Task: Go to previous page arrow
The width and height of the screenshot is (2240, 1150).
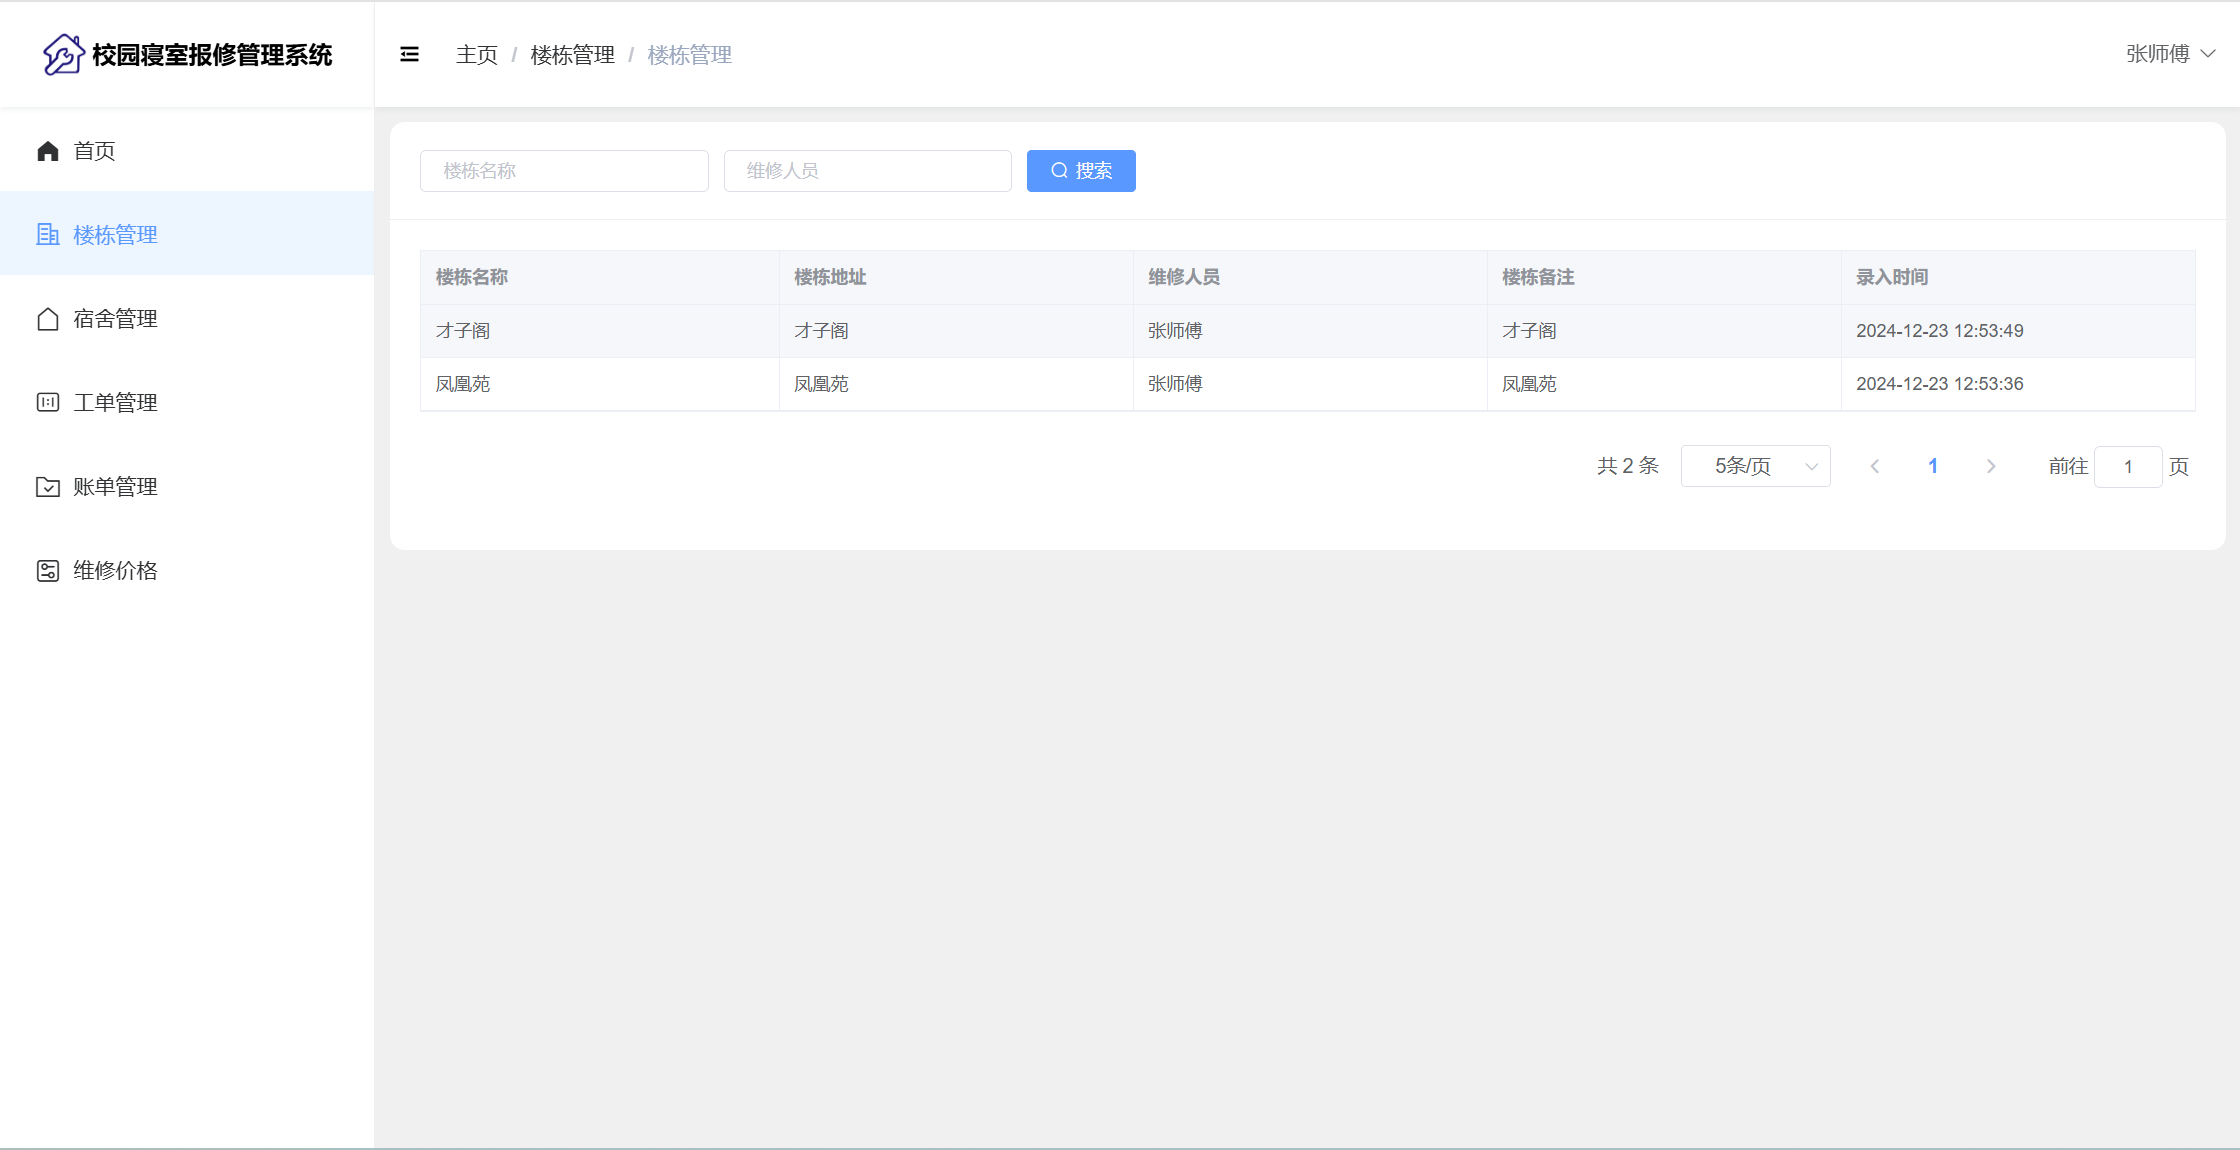Action: click(1875, 466)
